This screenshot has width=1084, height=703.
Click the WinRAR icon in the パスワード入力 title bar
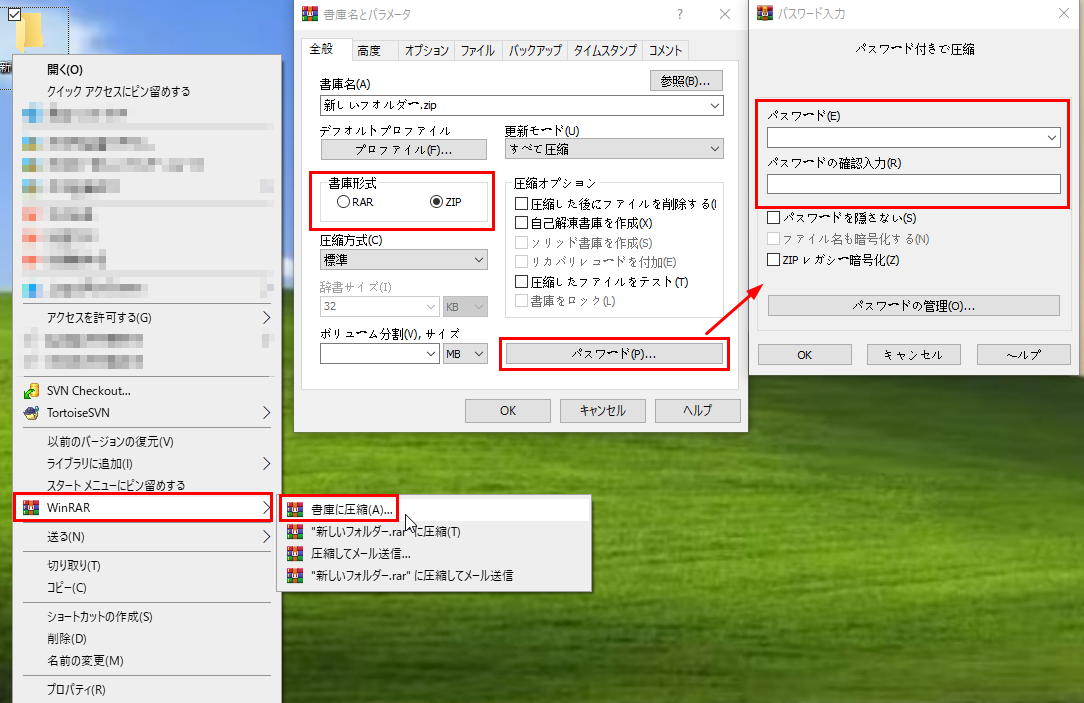[765, 13]
